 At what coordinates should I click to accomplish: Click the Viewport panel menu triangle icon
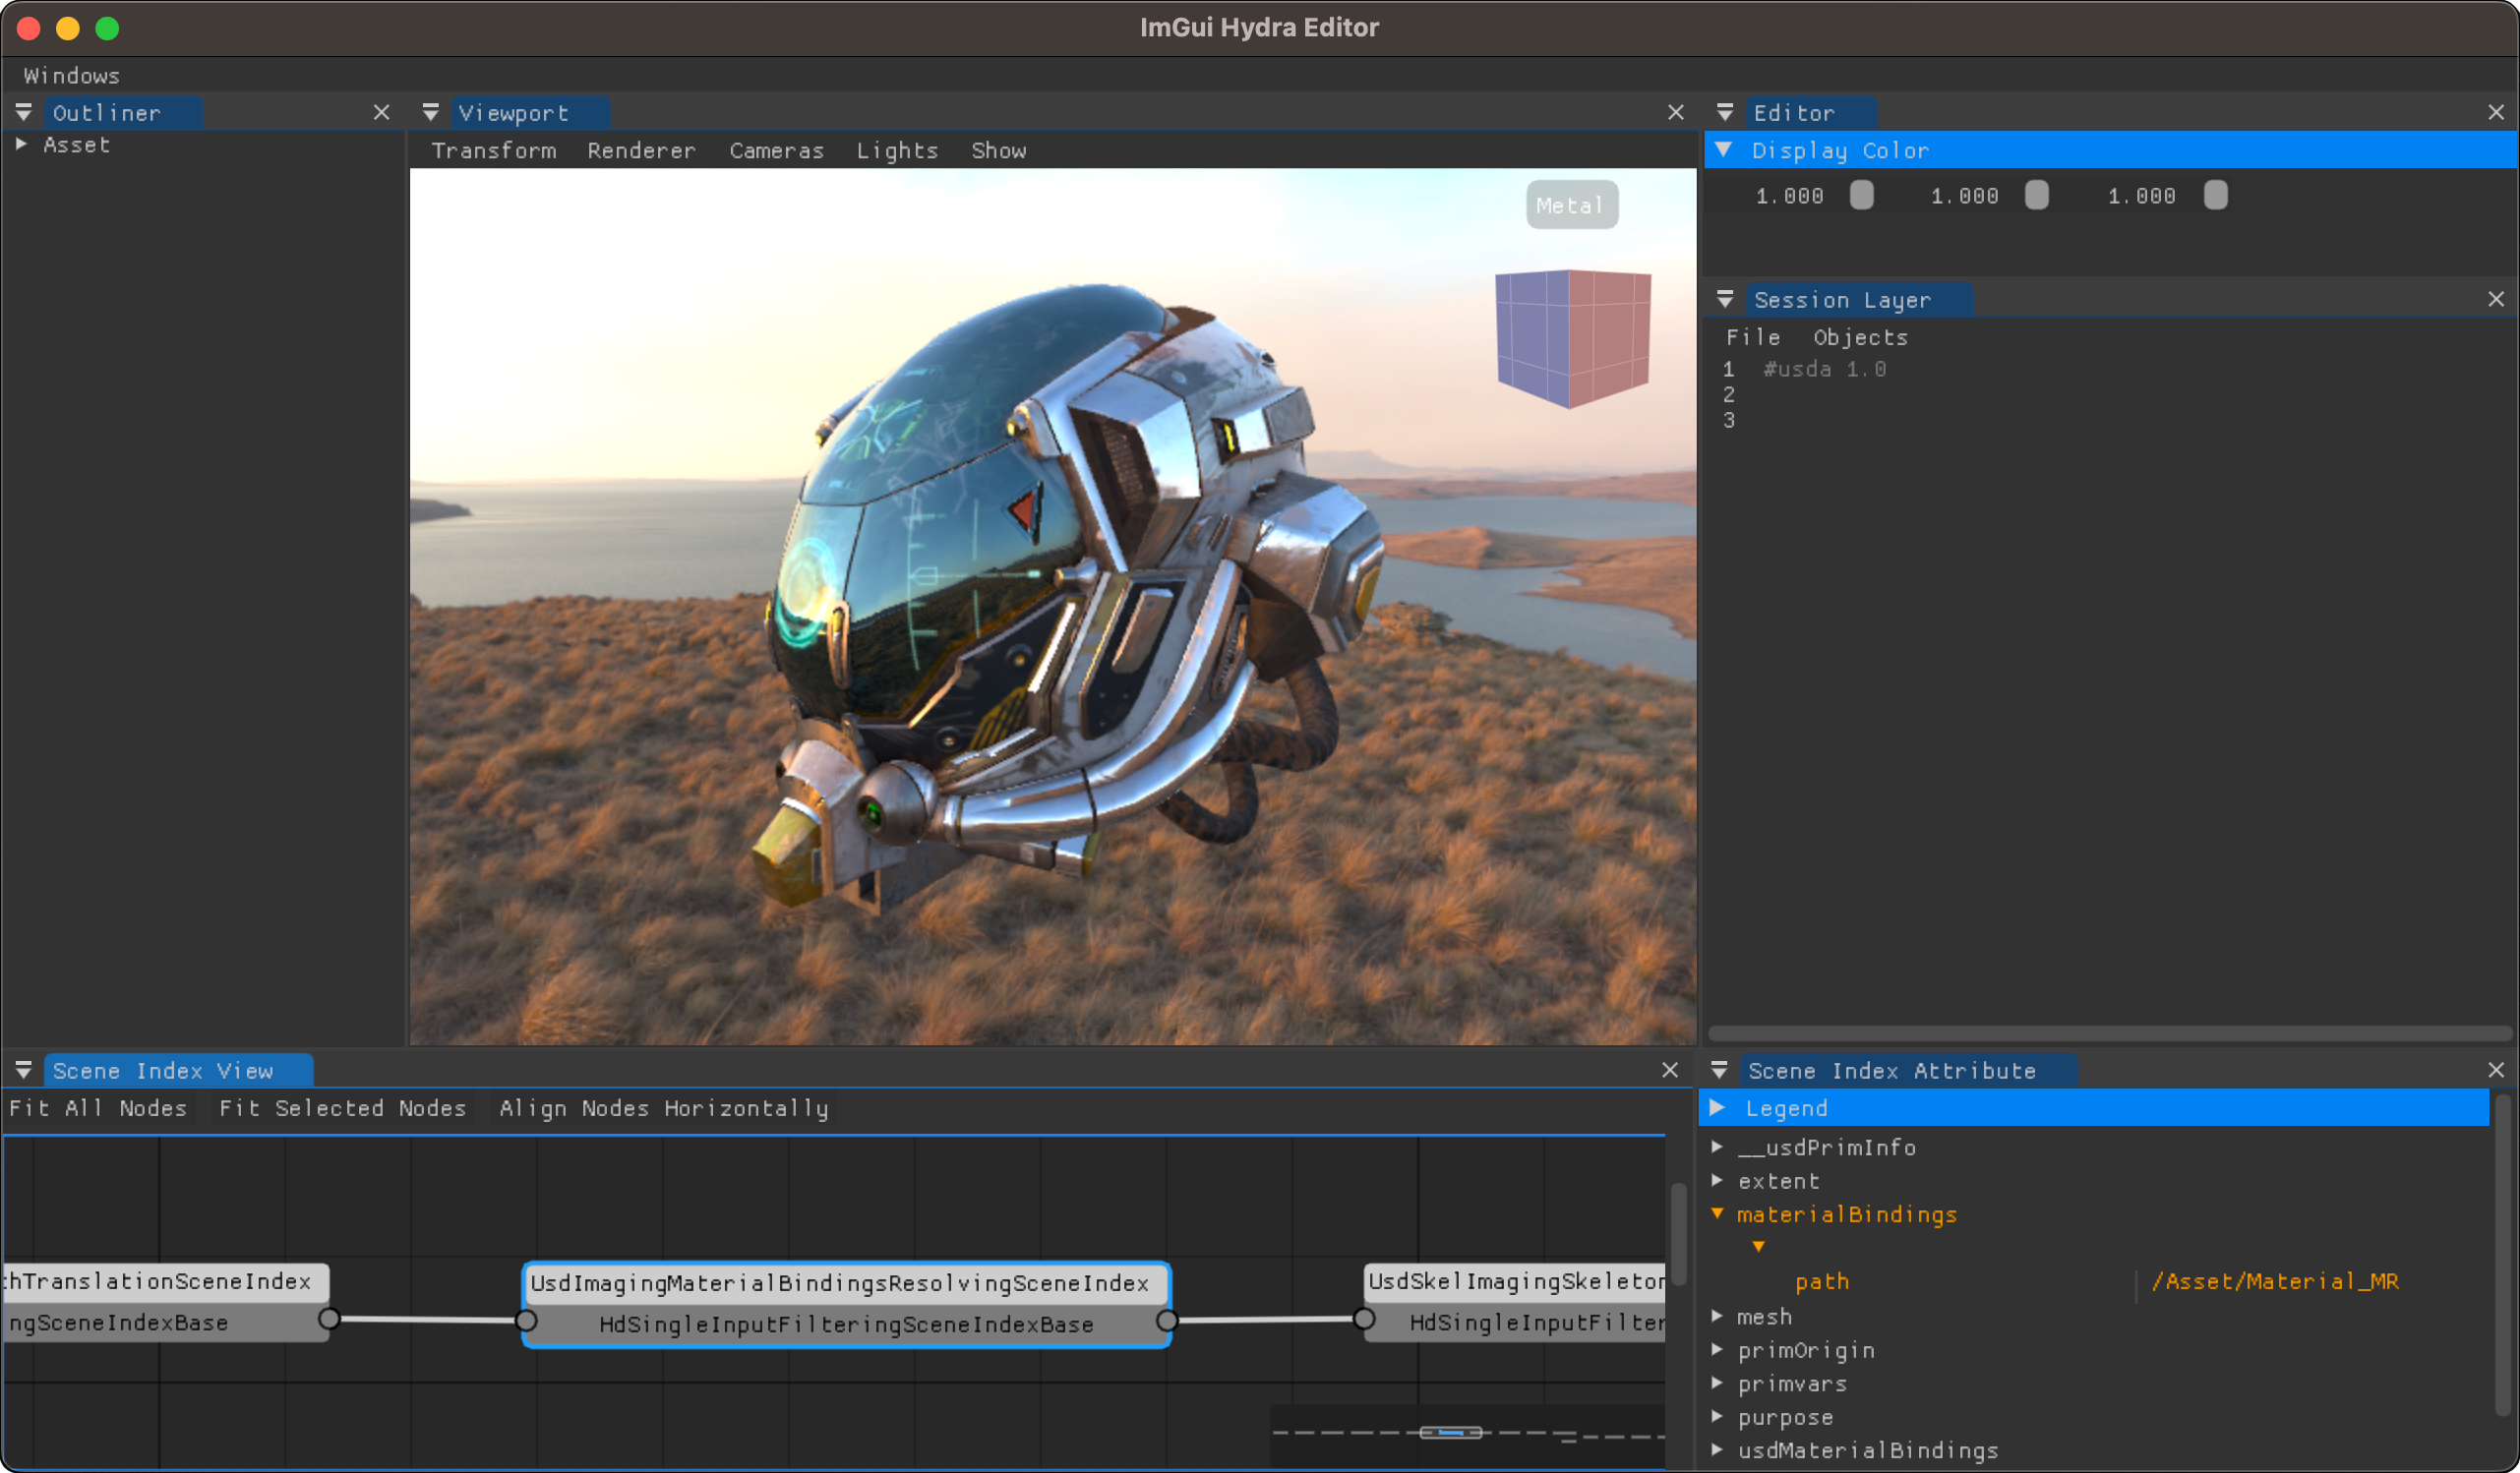pos(431,112)
